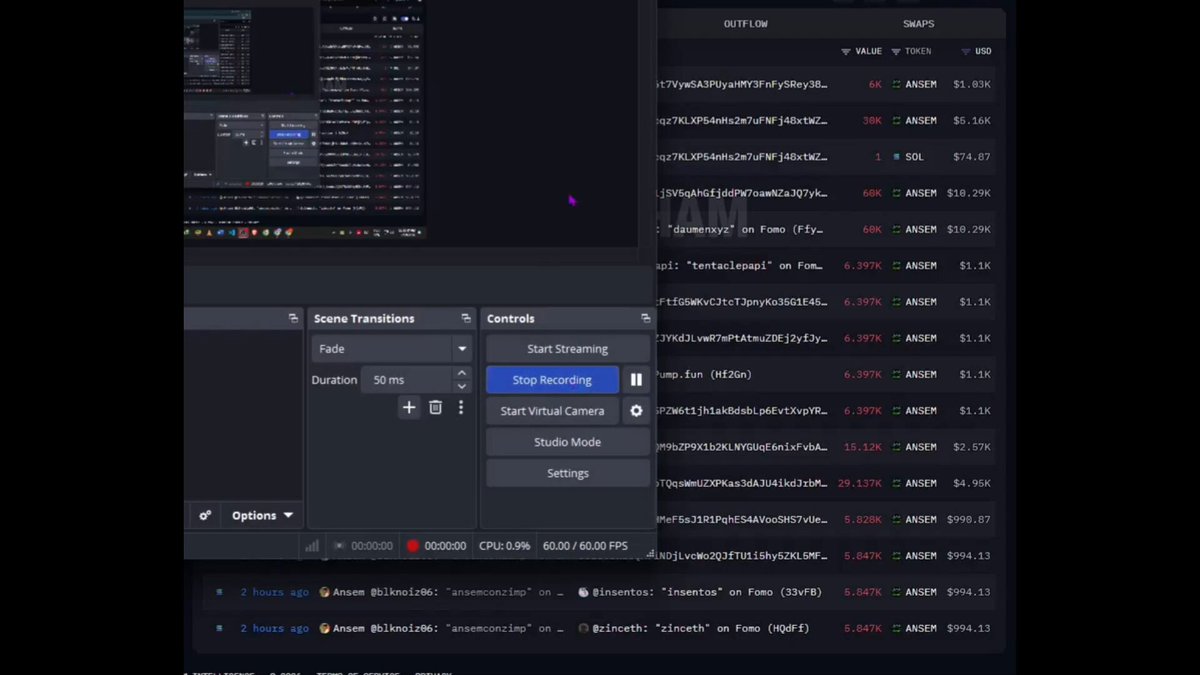Open the @insentos Fomo (33vFB) address
The width and height of the screenshot is (1200, 675).
pos(707,592)
